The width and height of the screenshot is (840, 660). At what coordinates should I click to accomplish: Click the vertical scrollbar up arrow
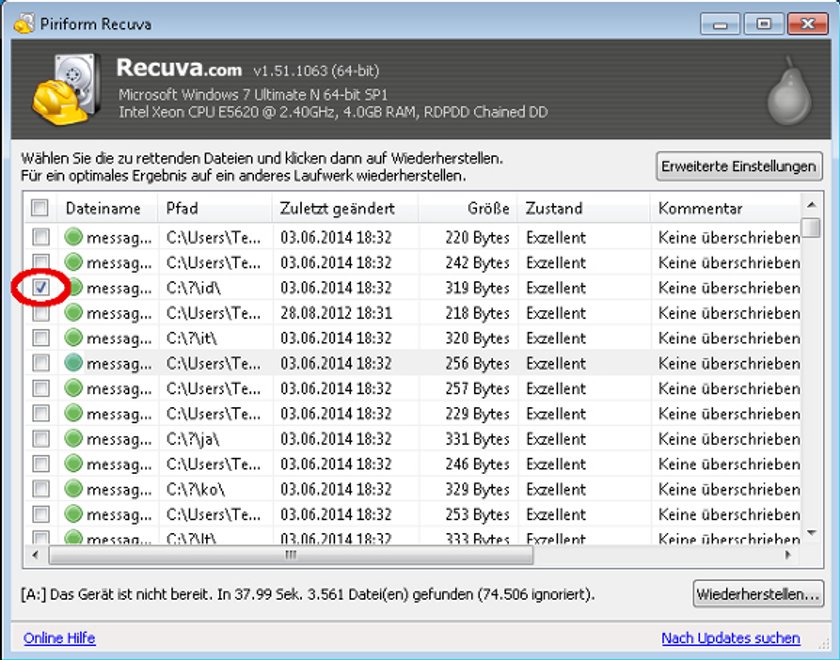pos(812,205)
